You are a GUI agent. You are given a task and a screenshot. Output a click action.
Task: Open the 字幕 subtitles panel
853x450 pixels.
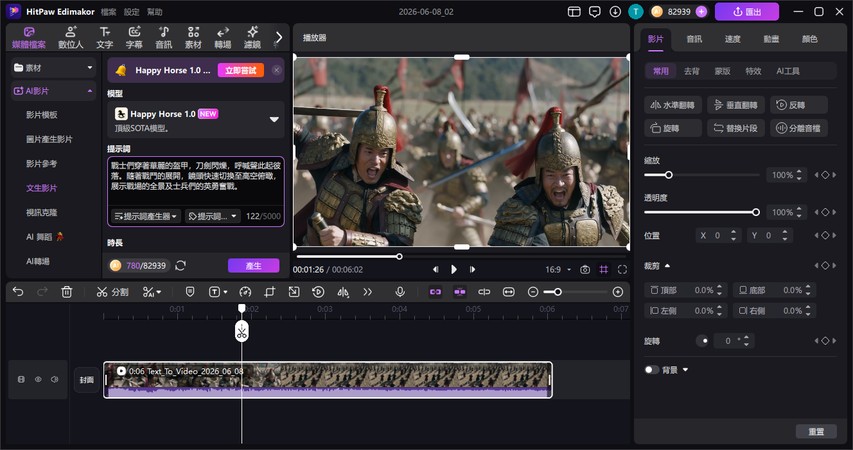[134, 38]
